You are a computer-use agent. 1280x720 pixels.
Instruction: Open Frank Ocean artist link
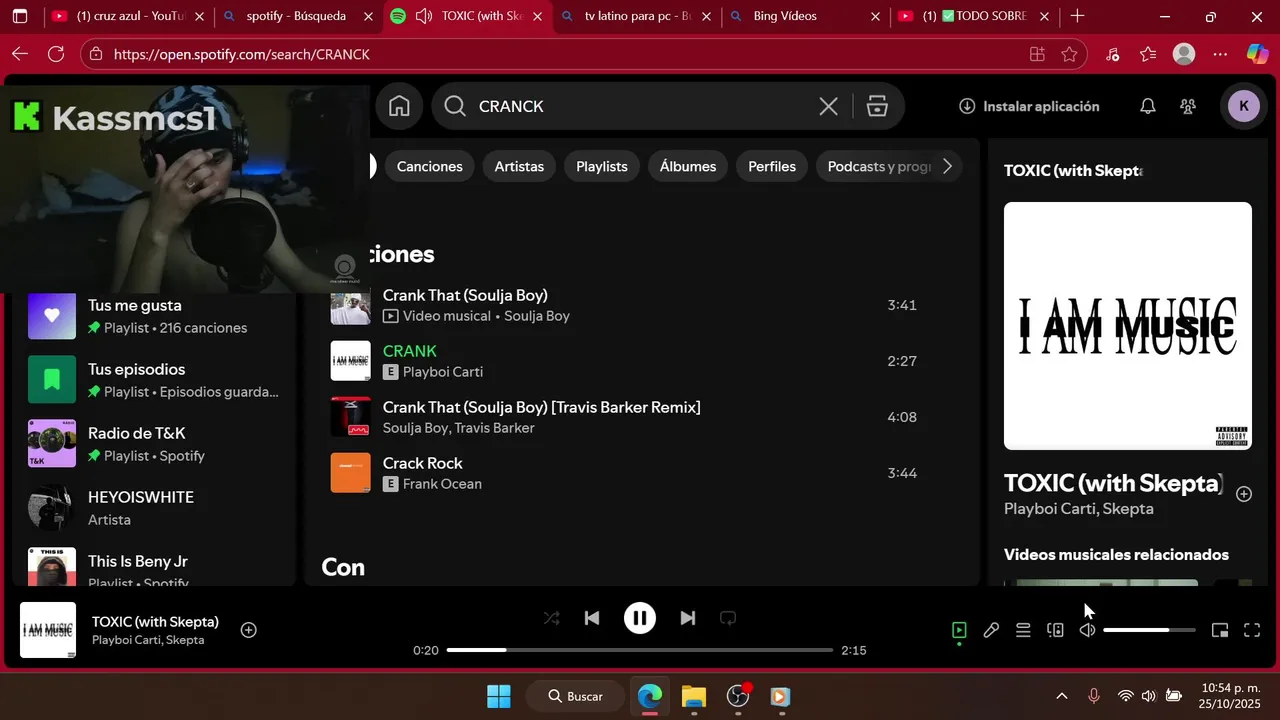click(x=442, y=484)
